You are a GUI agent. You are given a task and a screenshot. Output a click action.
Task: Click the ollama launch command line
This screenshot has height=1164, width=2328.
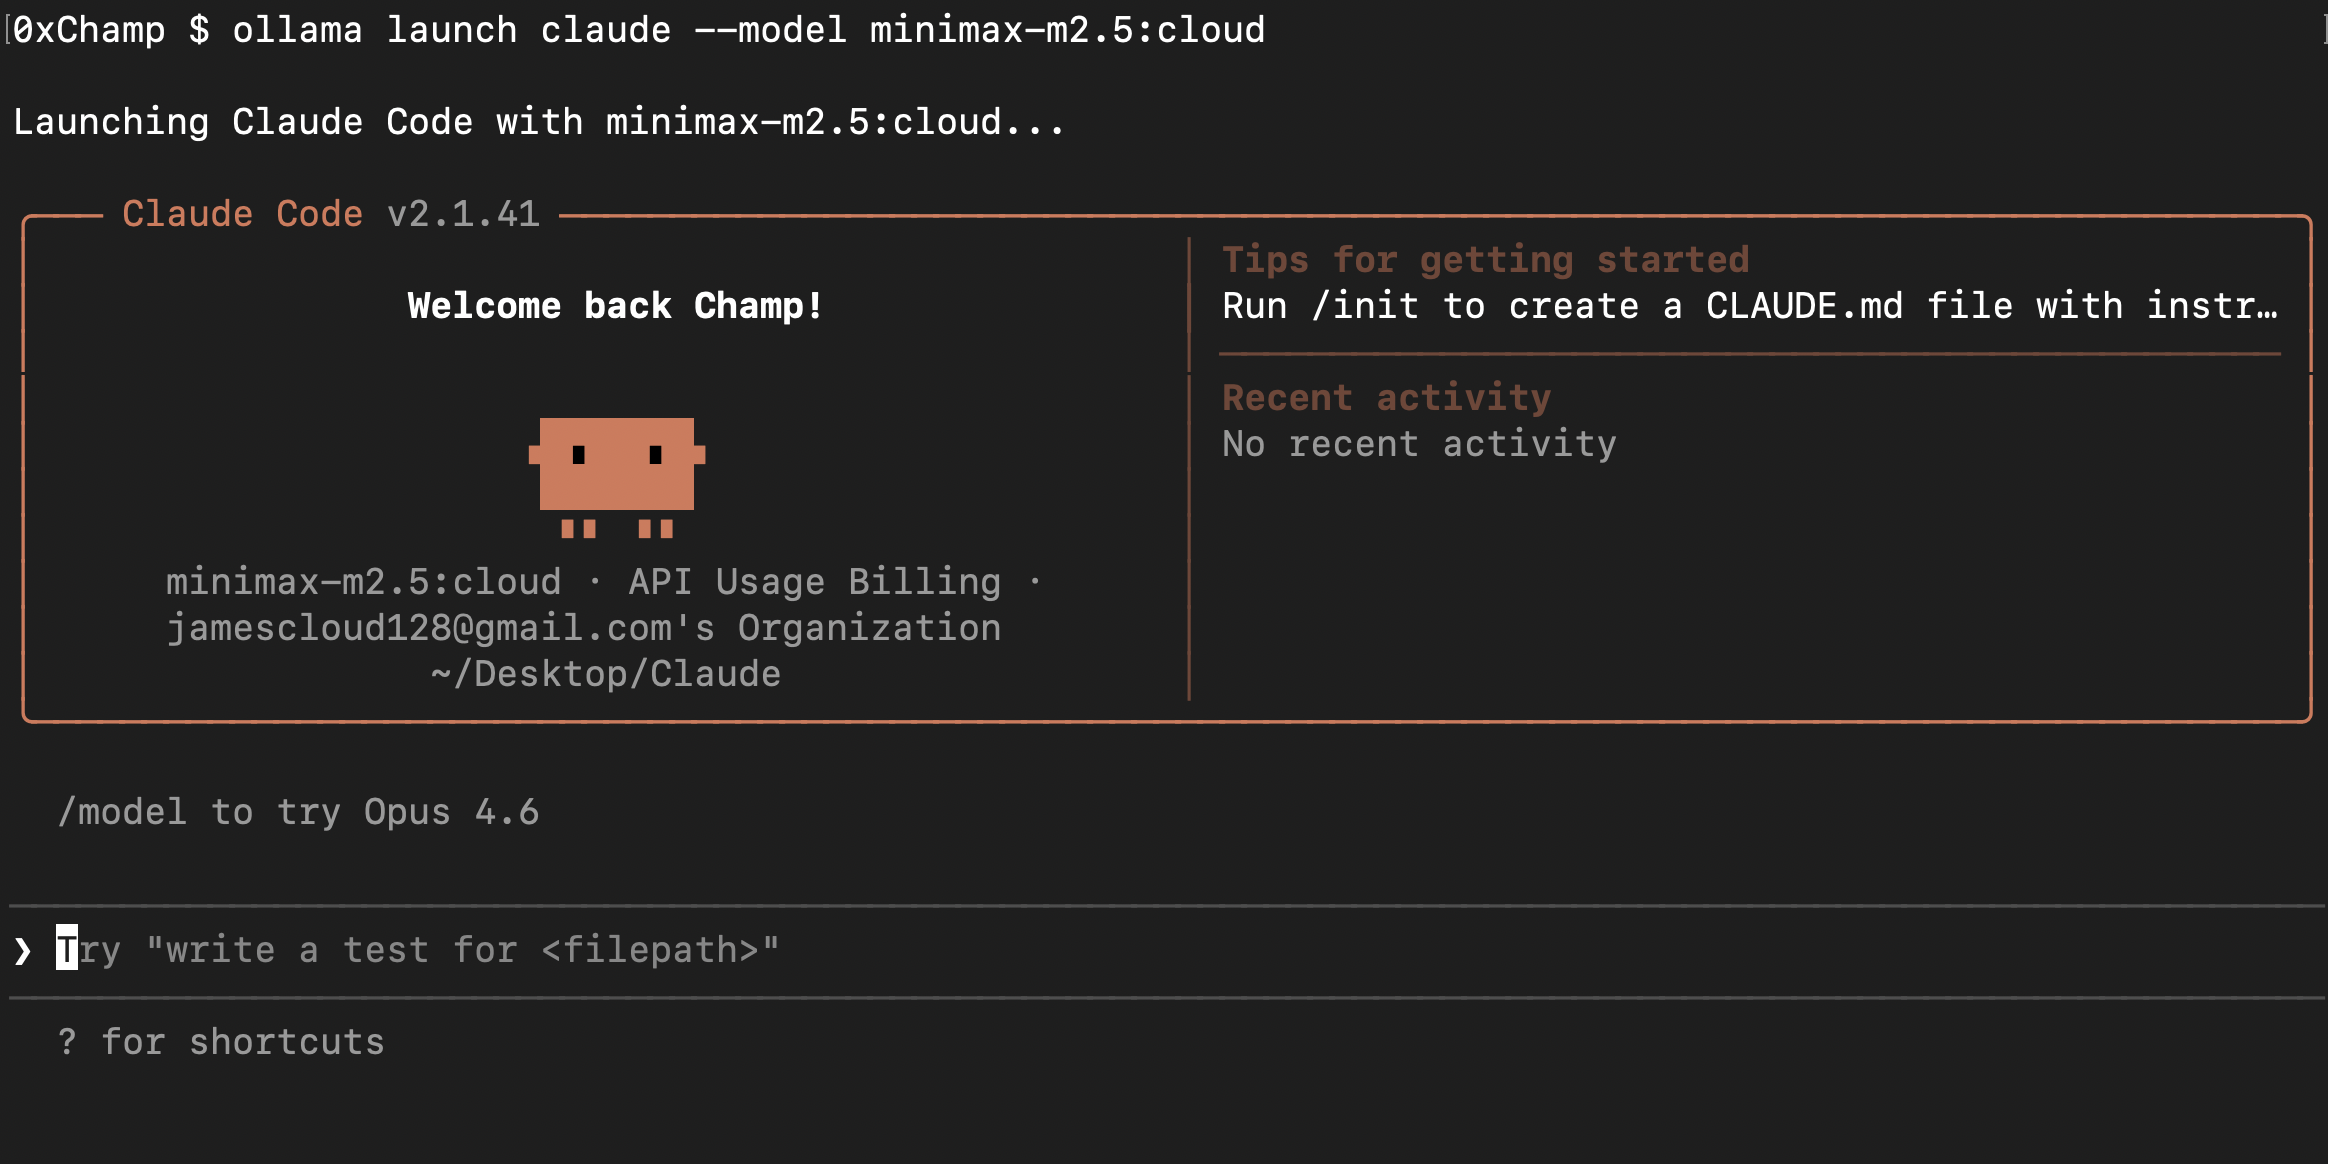click(748, 30)
